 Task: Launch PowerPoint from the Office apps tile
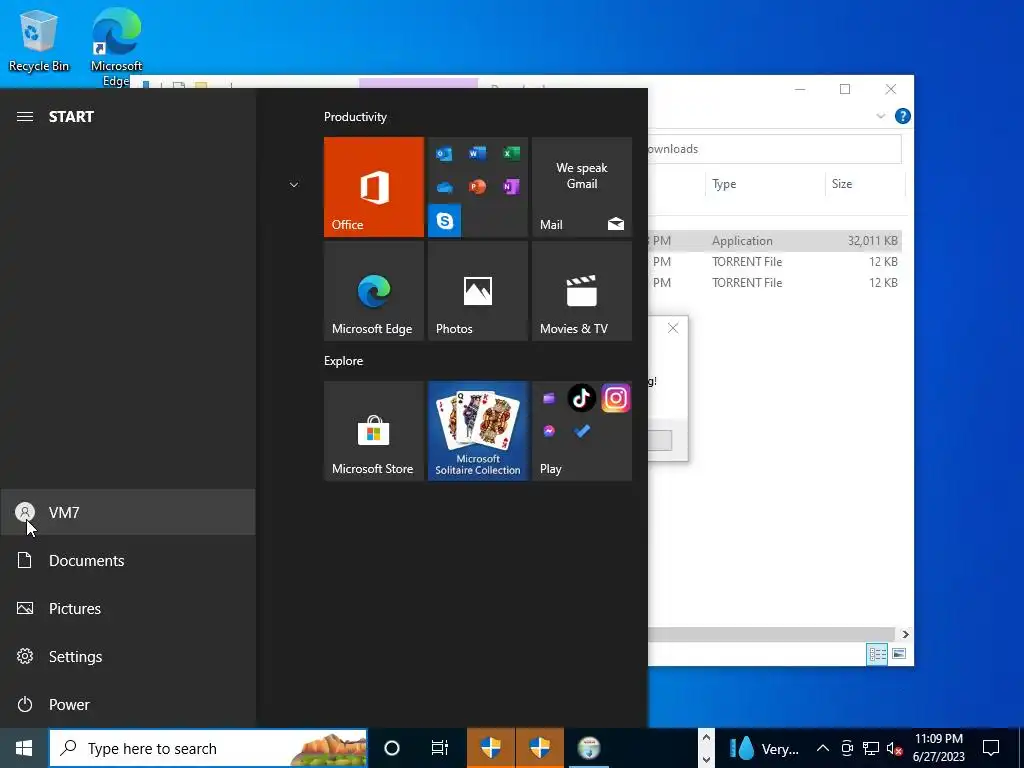pyautogui.click(x=477, y=187)
